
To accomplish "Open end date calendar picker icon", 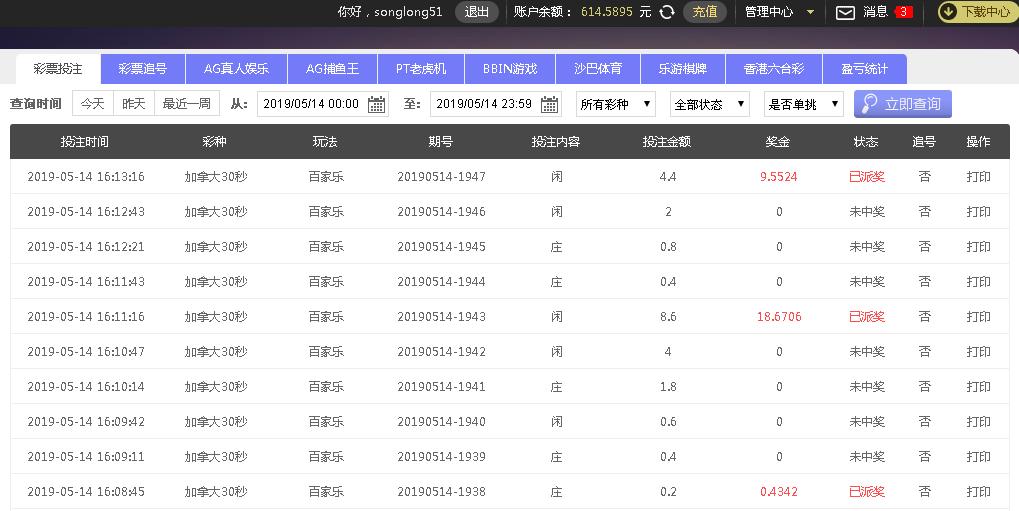I will pyautogui.click(x=550, y=104).
